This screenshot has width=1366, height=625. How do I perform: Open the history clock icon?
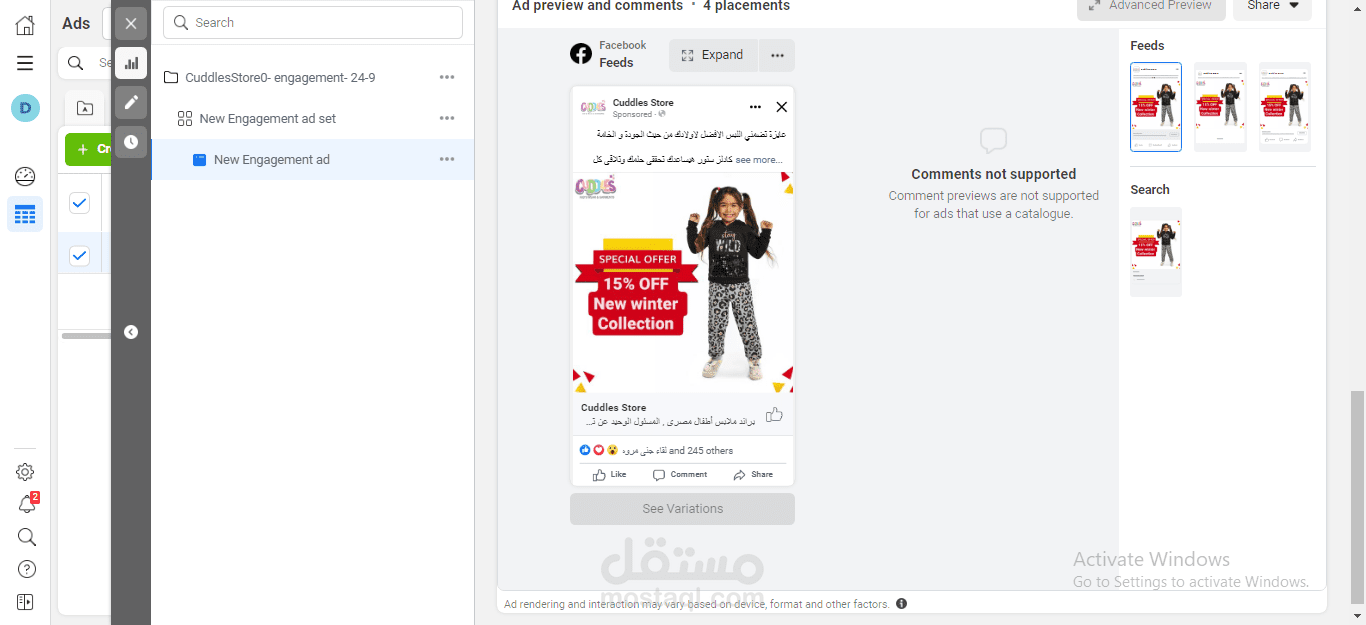(x=131, y=142)
